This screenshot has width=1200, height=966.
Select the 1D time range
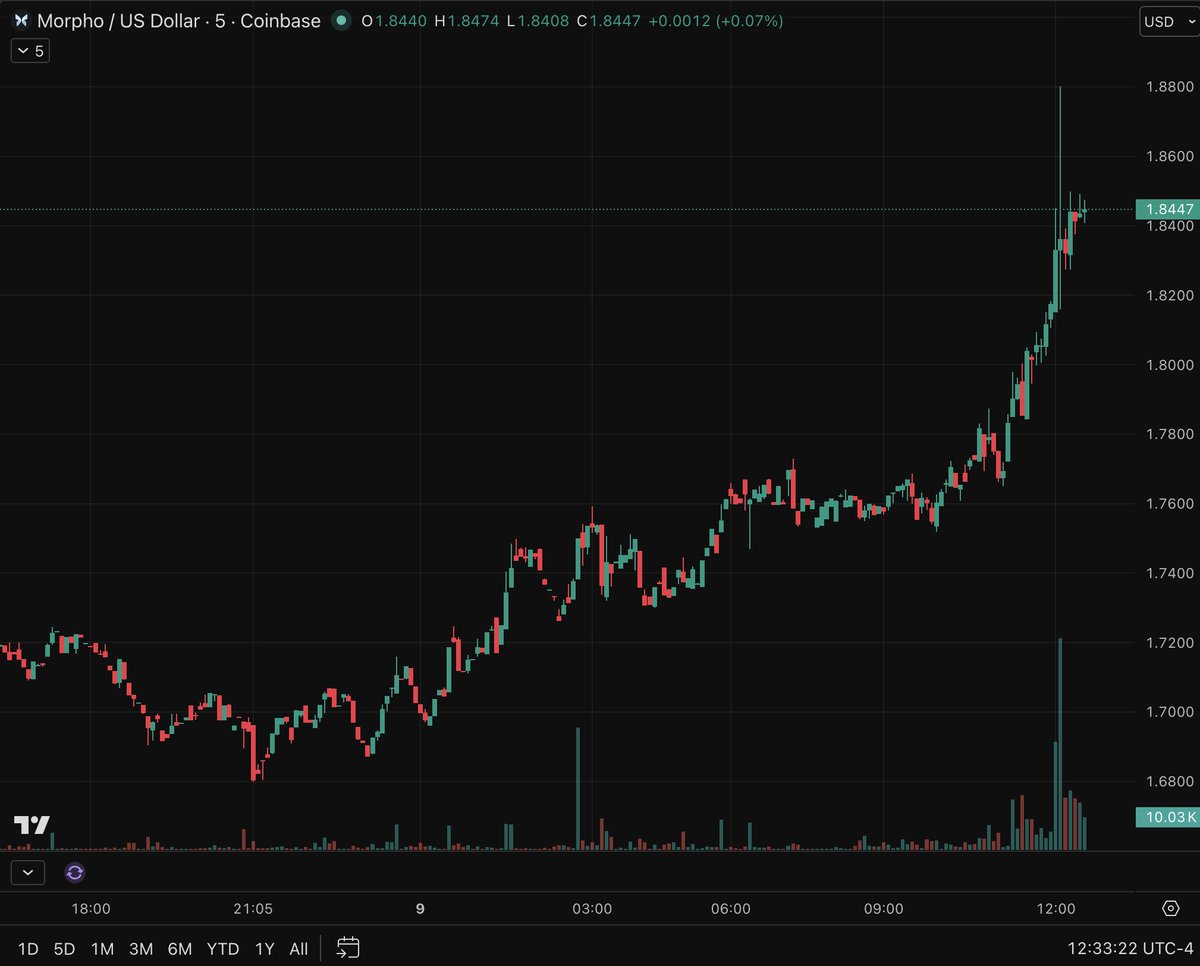[29, 948]
